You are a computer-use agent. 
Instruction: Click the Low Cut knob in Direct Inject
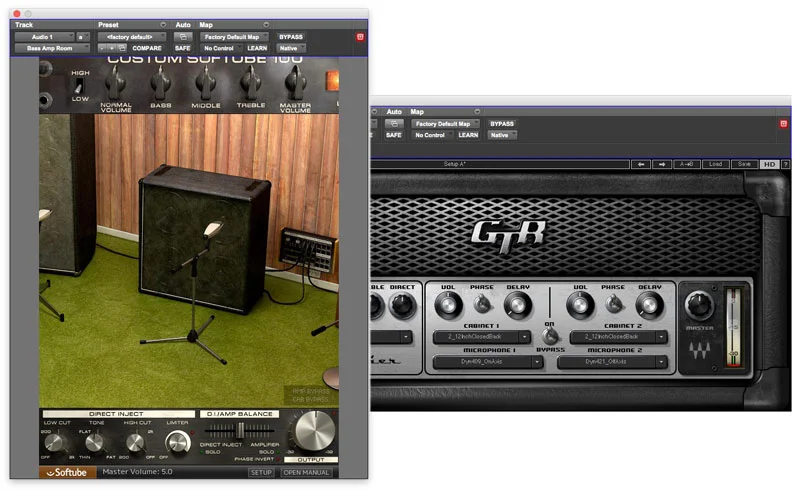click(x=56, y=442)
